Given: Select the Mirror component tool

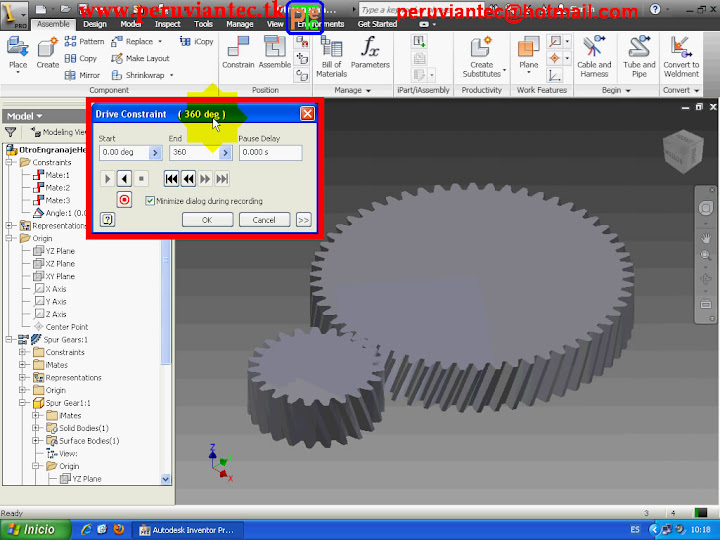Looking at the screenshot, I should 82,75.
